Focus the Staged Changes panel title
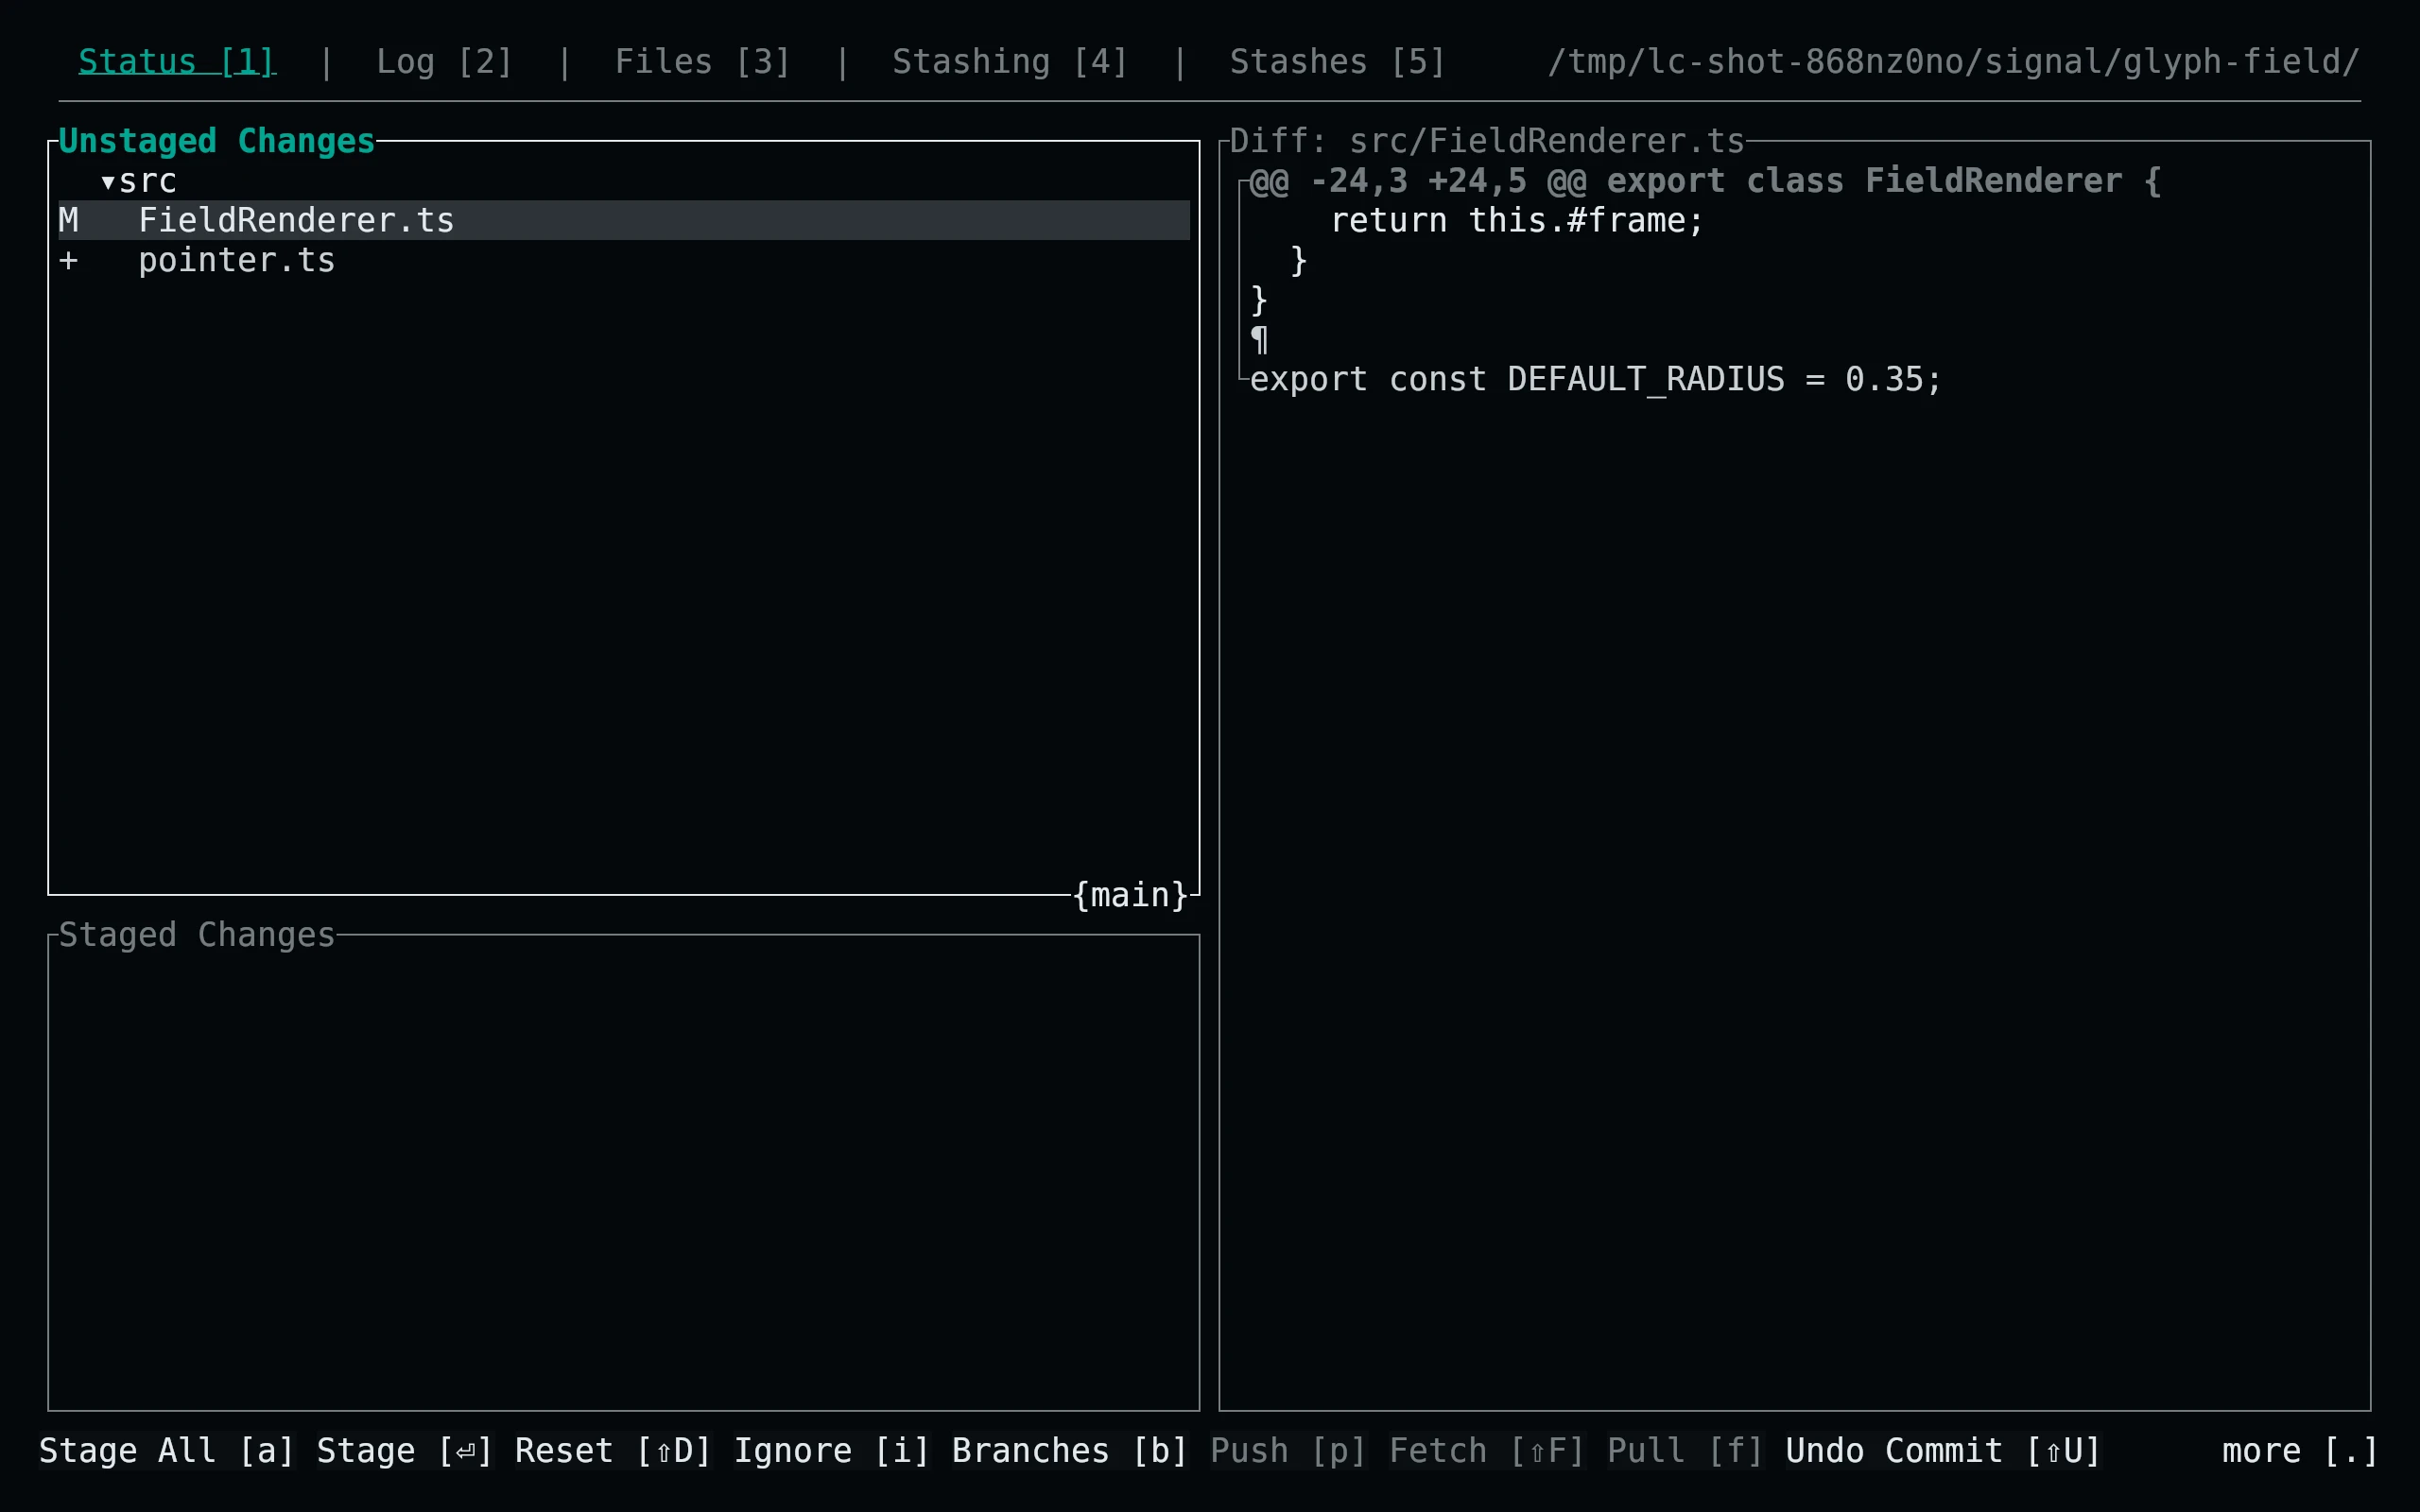The width and height of the screenshot is (2420, 1512). pos(197,934)
